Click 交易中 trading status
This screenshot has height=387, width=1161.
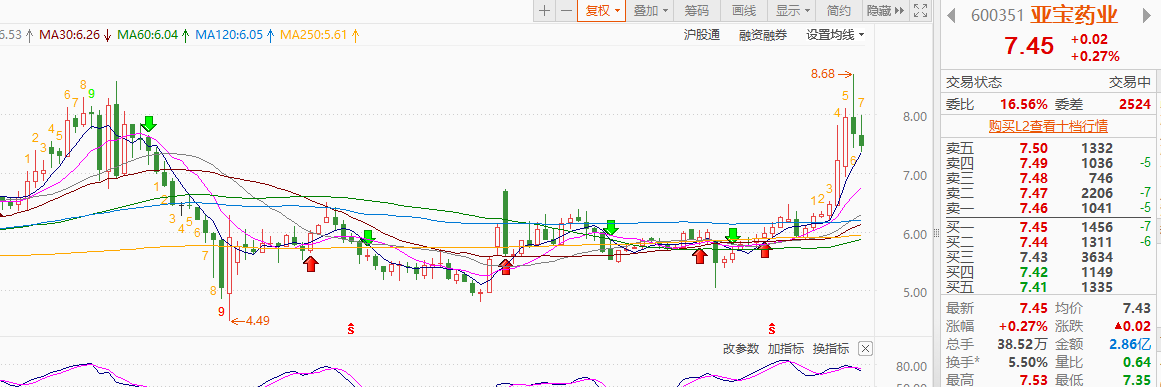click(x=1130, y=82)
